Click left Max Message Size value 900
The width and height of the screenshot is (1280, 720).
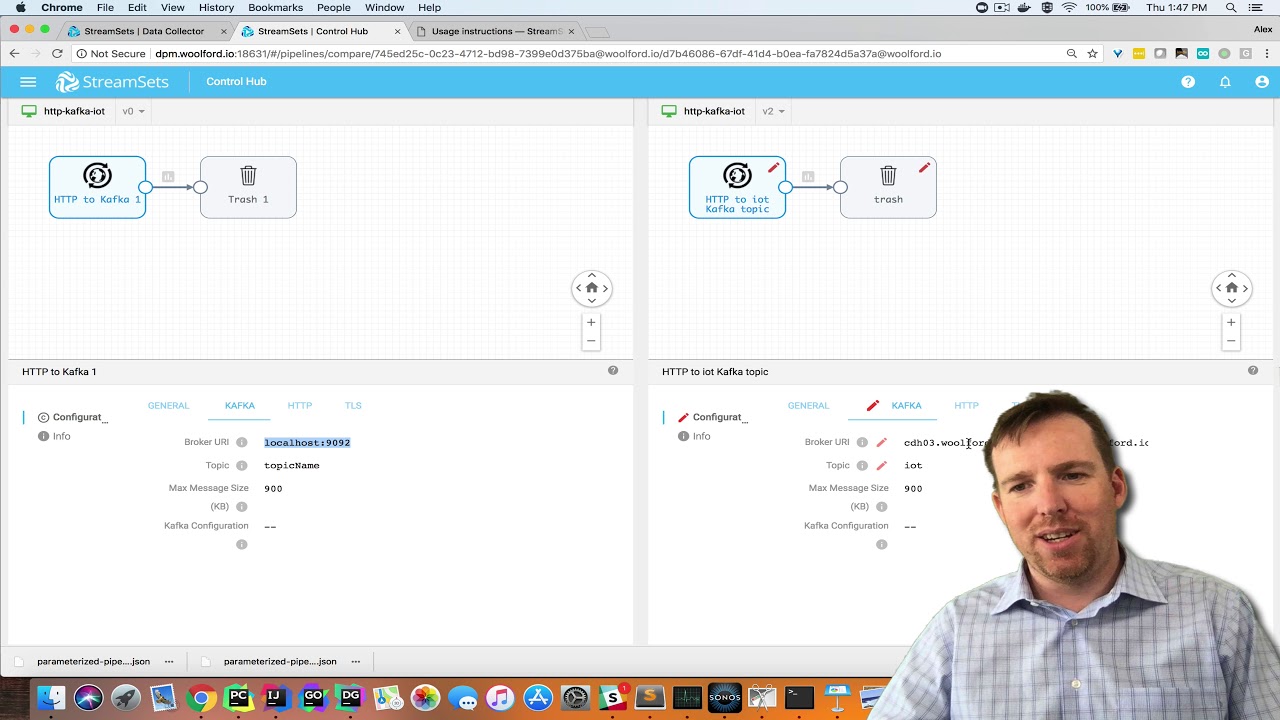pyautogui.click(x=273, y=488)
